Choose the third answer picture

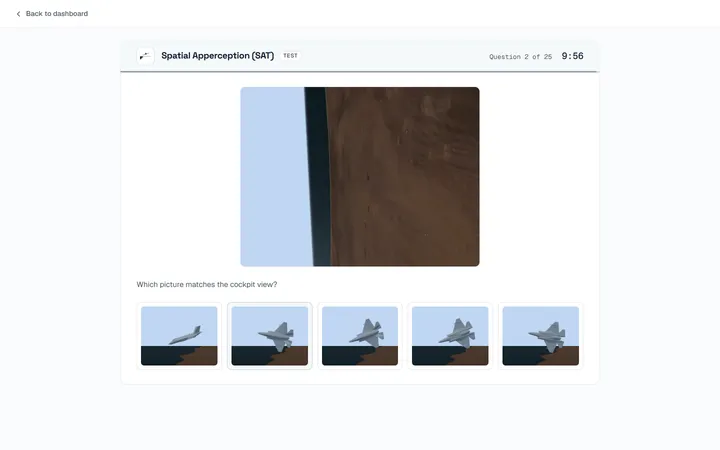360,336
